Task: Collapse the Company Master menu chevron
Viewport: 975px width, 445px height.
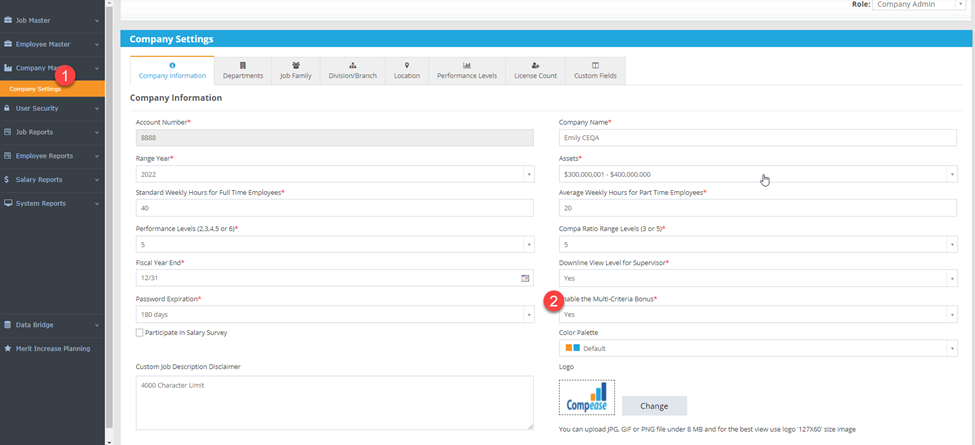Action: point(97,68)
